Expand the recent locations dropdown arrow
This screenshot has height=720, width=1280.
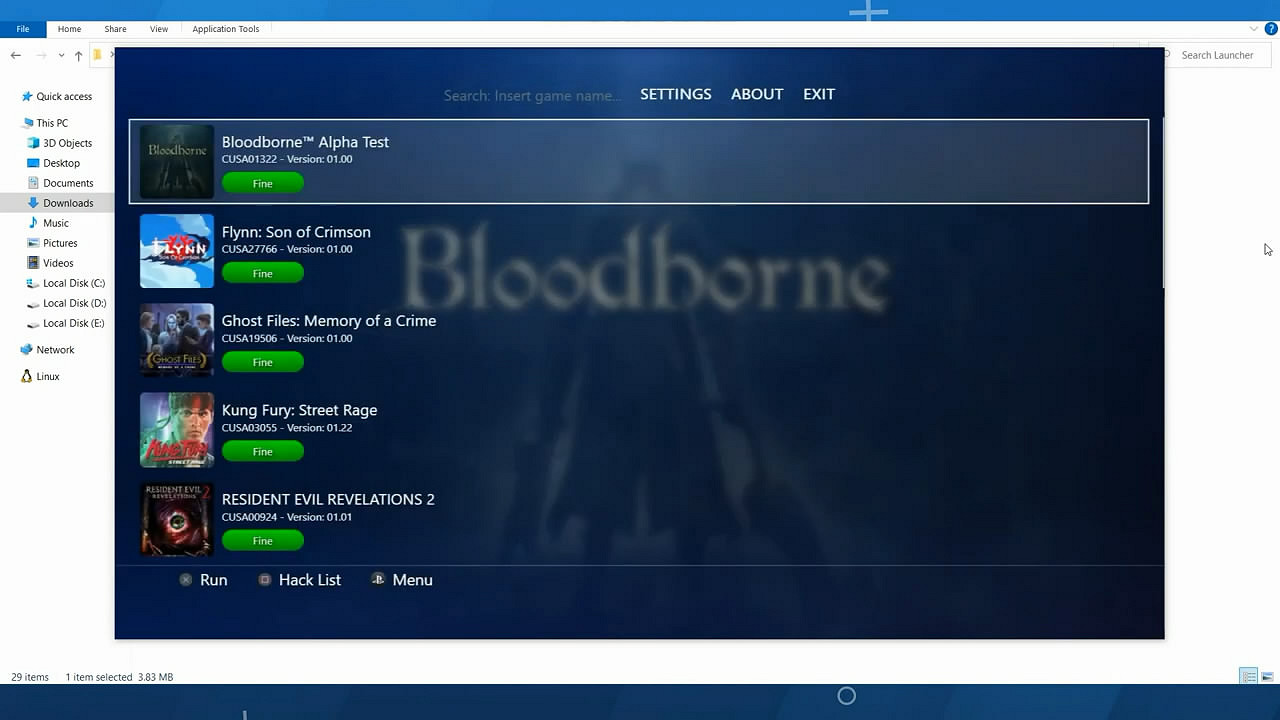tap(61, 55)
